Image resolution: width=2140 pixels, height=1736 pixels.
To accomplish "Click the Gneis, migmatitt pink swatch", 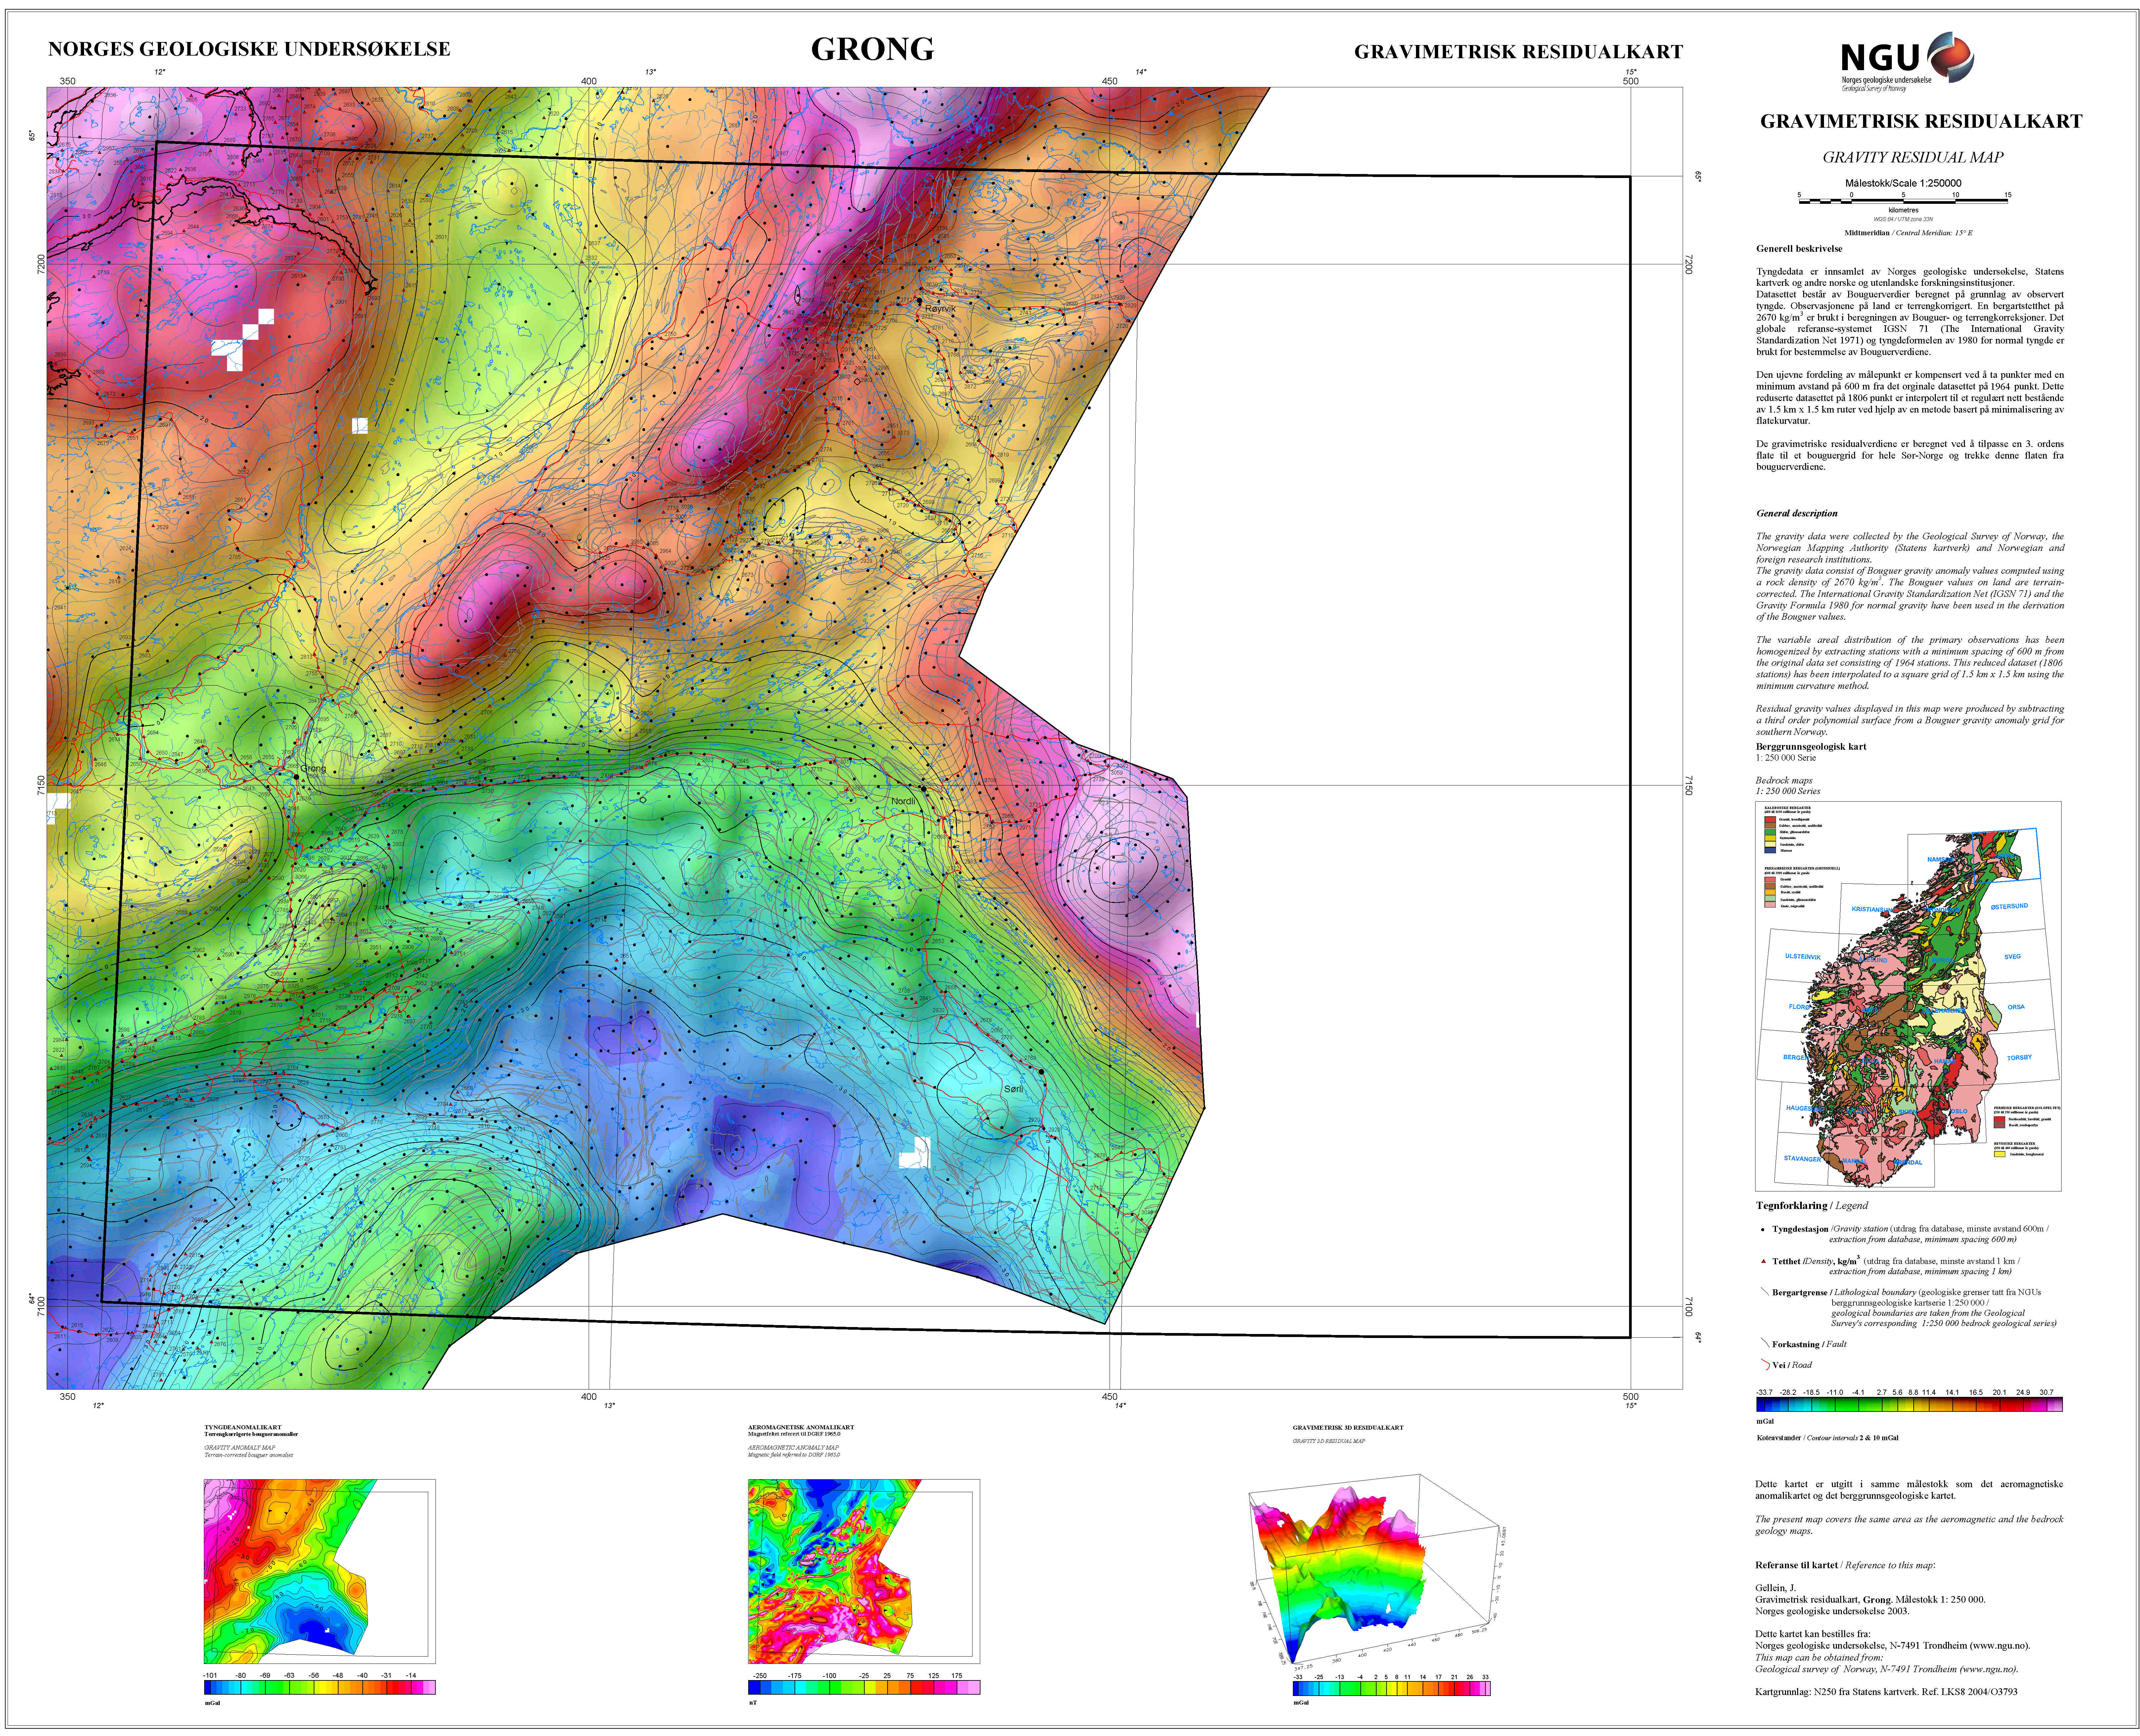I will point(1770,905).
